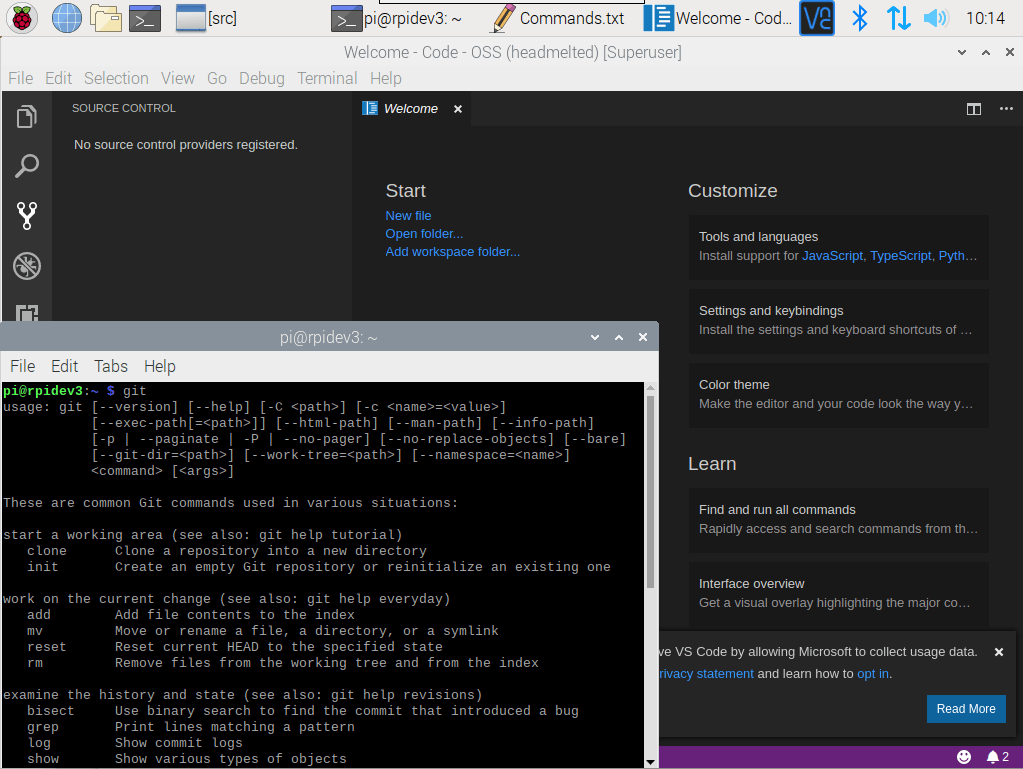Open the Debug view in activity bar

click(x=27, y=265)
